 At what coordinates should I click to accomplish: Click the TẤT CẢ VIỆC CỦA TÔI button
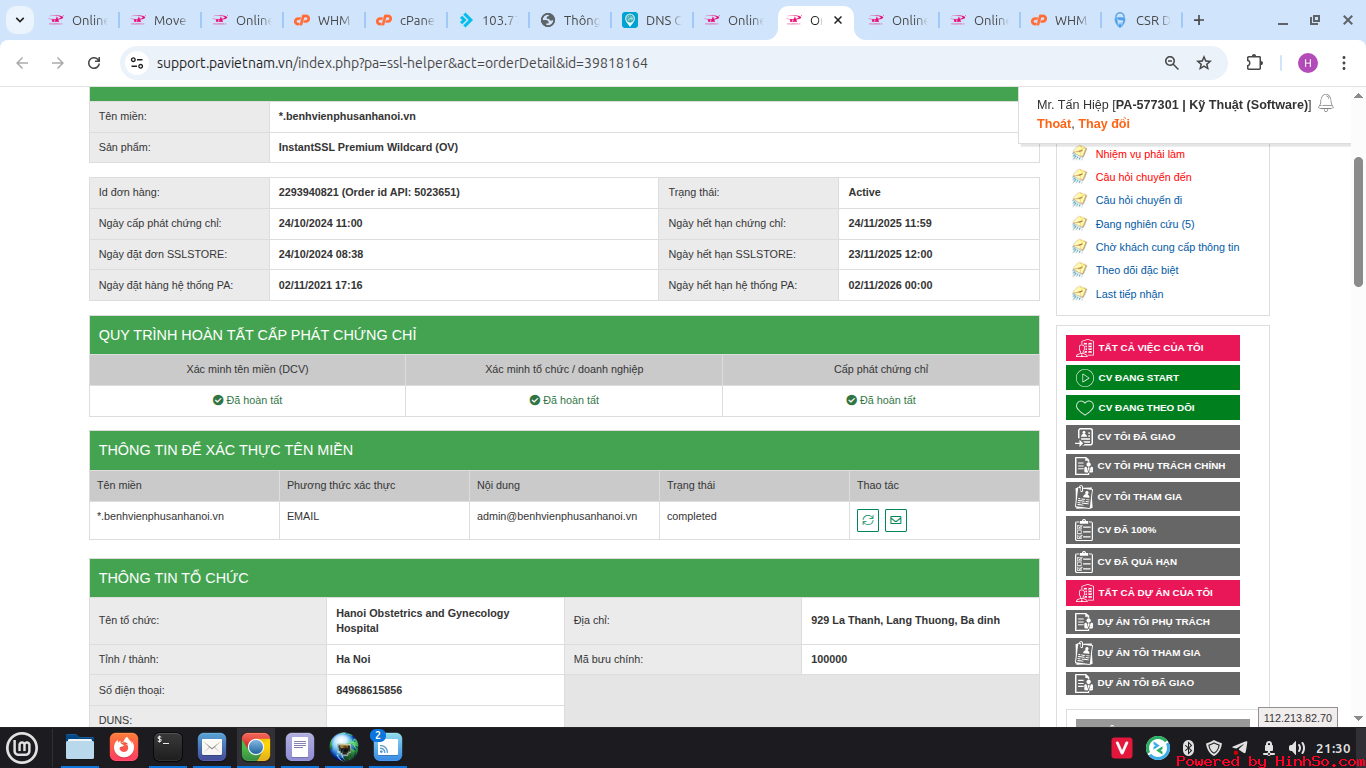(1152, 348)
